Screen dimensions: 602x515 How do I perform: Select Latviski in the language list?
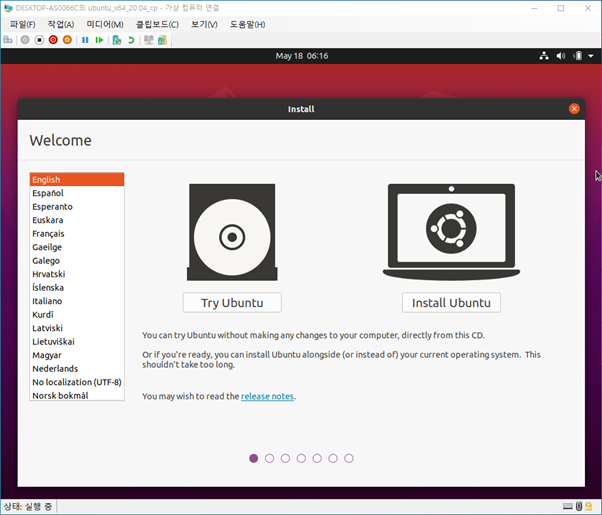(77, 328)
